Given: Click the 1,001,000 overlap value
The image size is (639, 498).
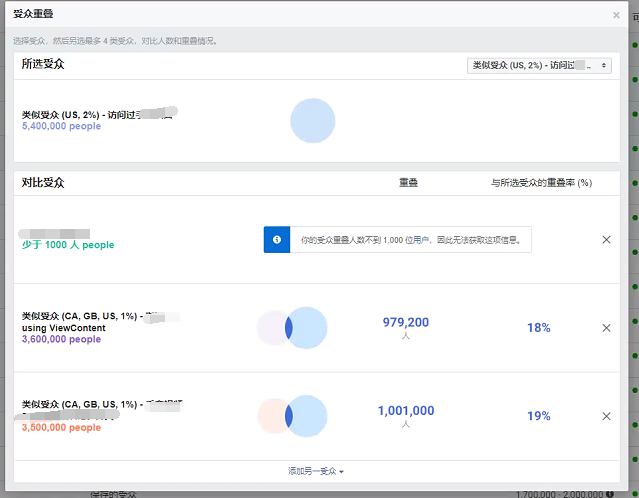Looking at the screenshot, I should pyautogui.click(x=406, y=411).
